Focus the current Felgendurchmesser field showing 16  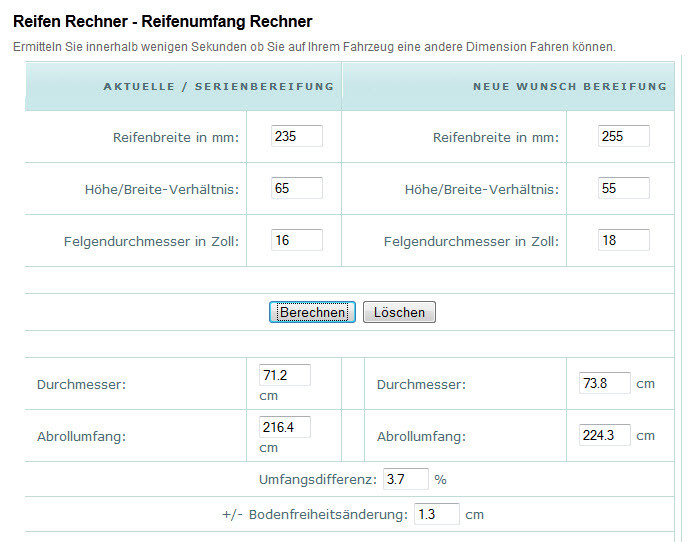(x=296, y=240)
